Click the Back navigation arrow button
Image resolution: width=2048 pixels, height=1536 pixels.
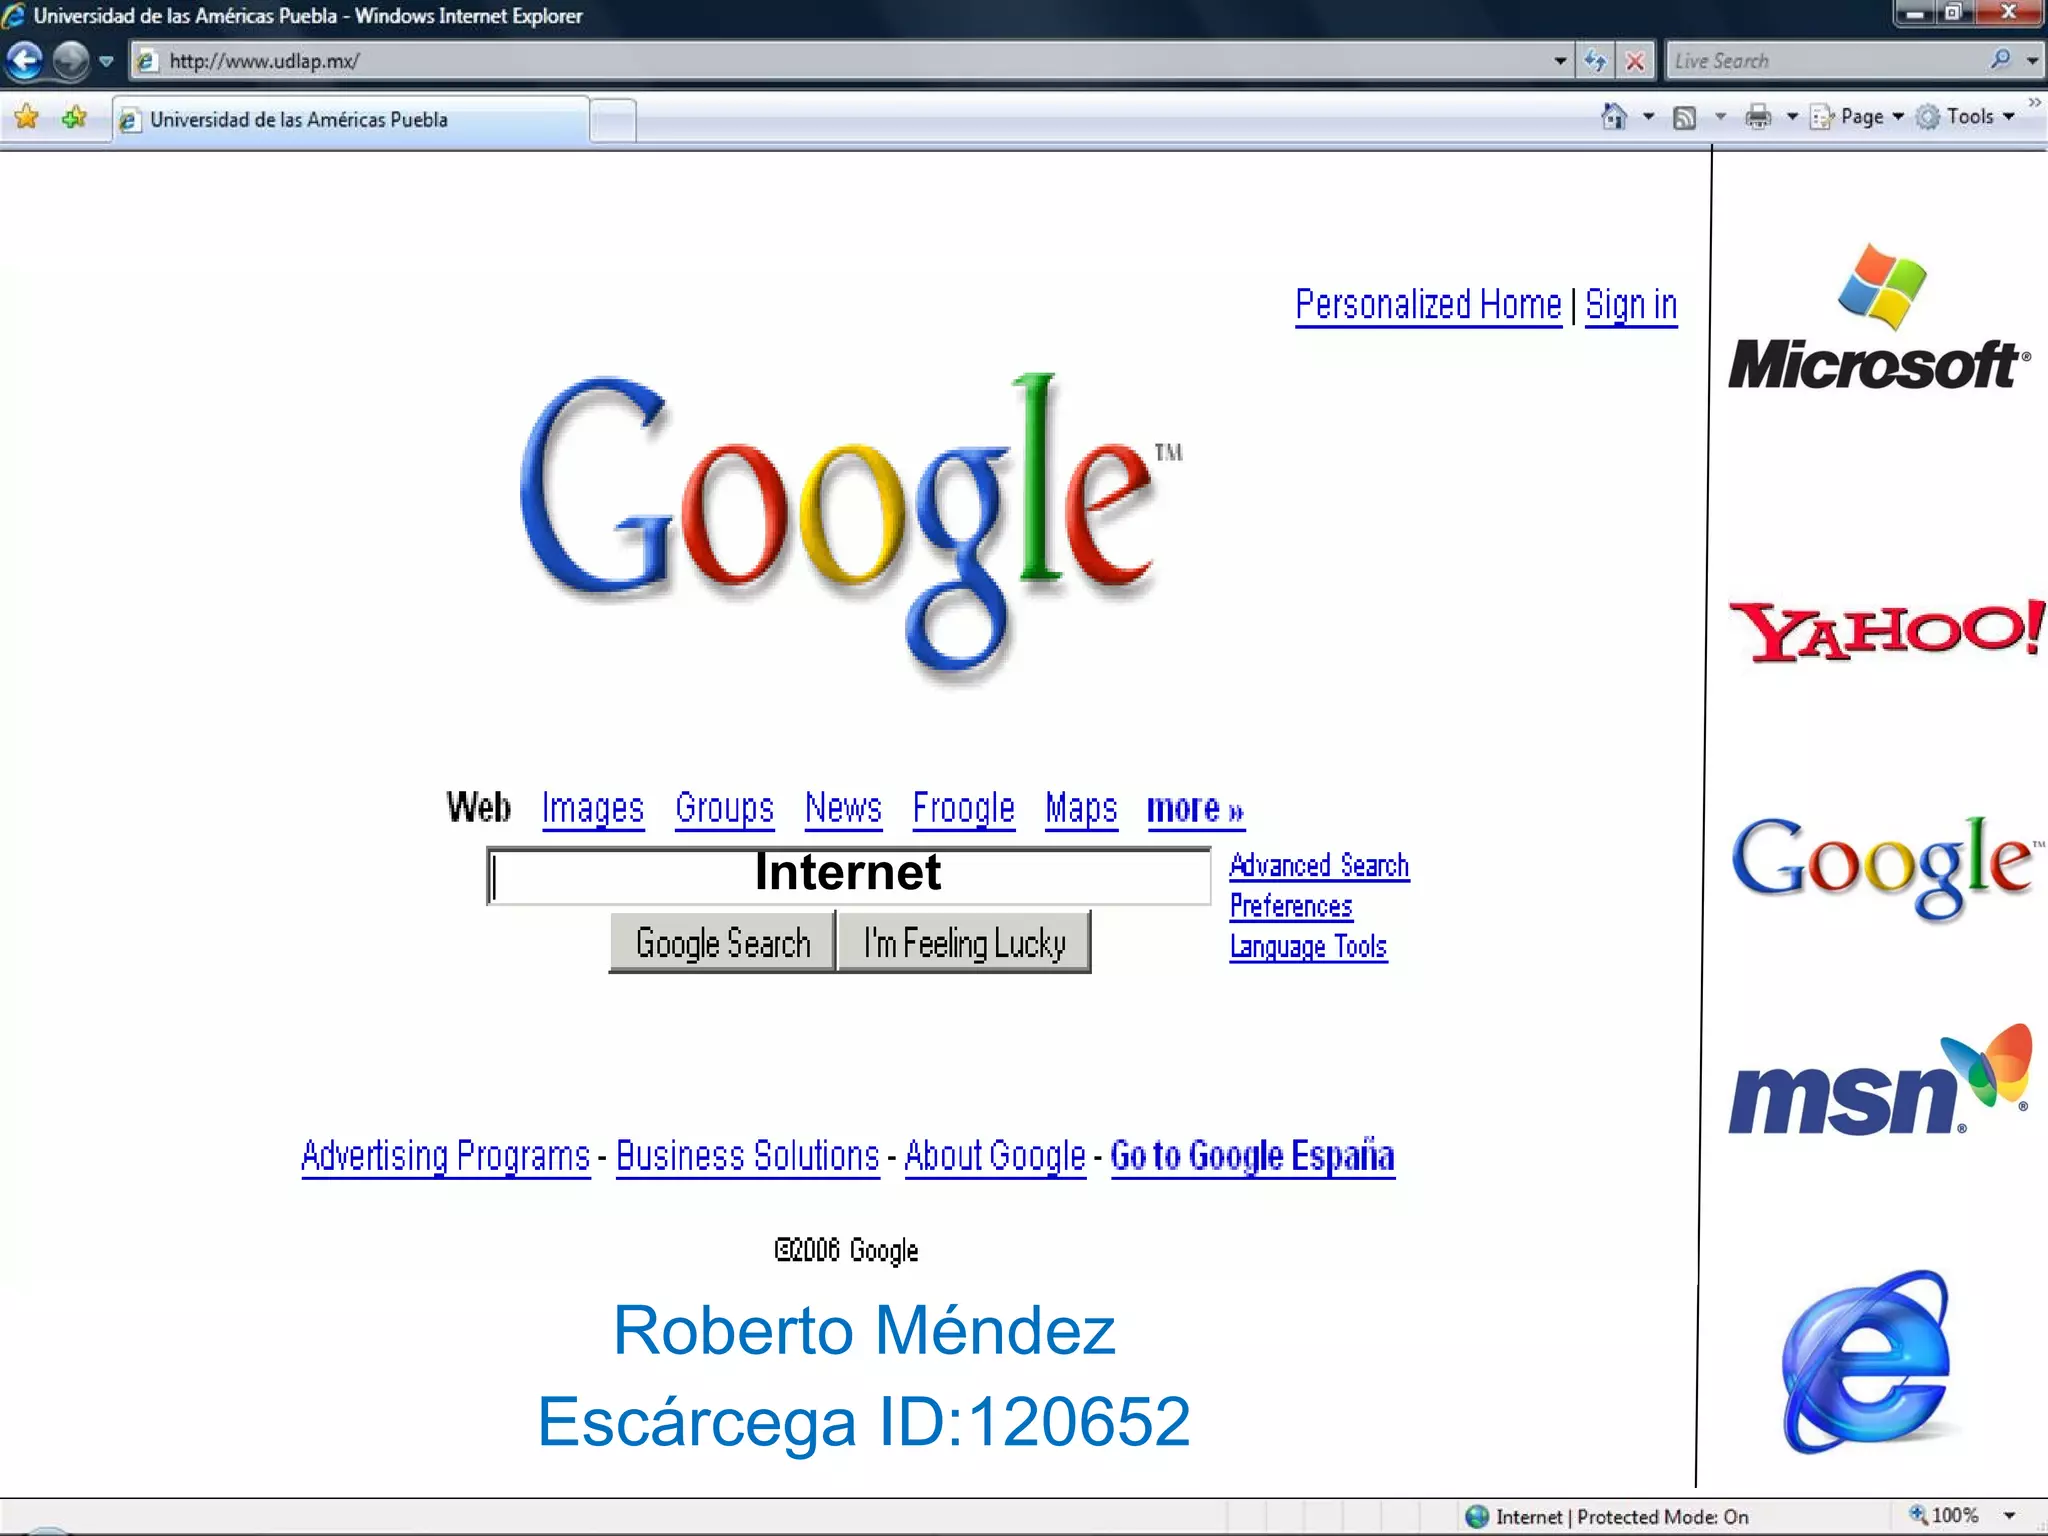coord(24,61)
